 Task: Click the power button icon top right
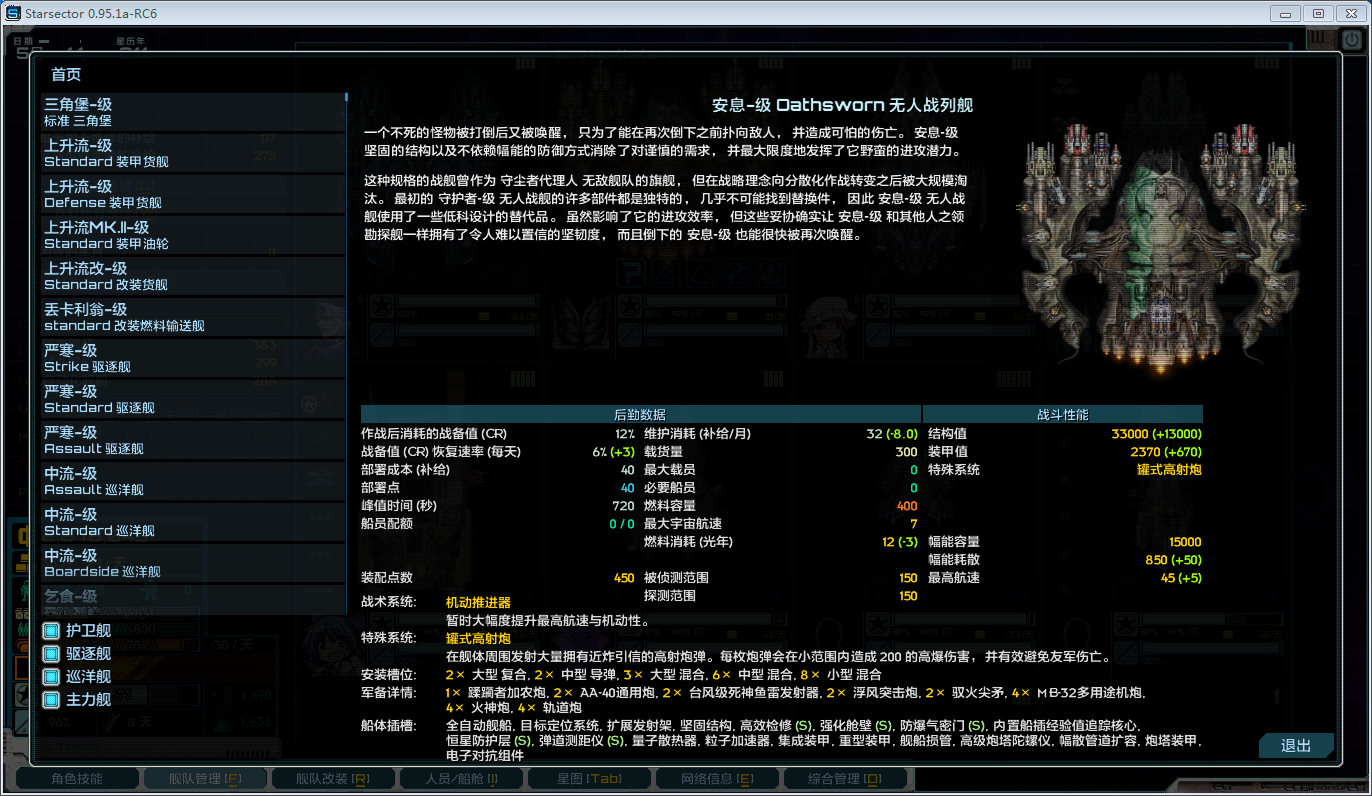point(1352,38)
